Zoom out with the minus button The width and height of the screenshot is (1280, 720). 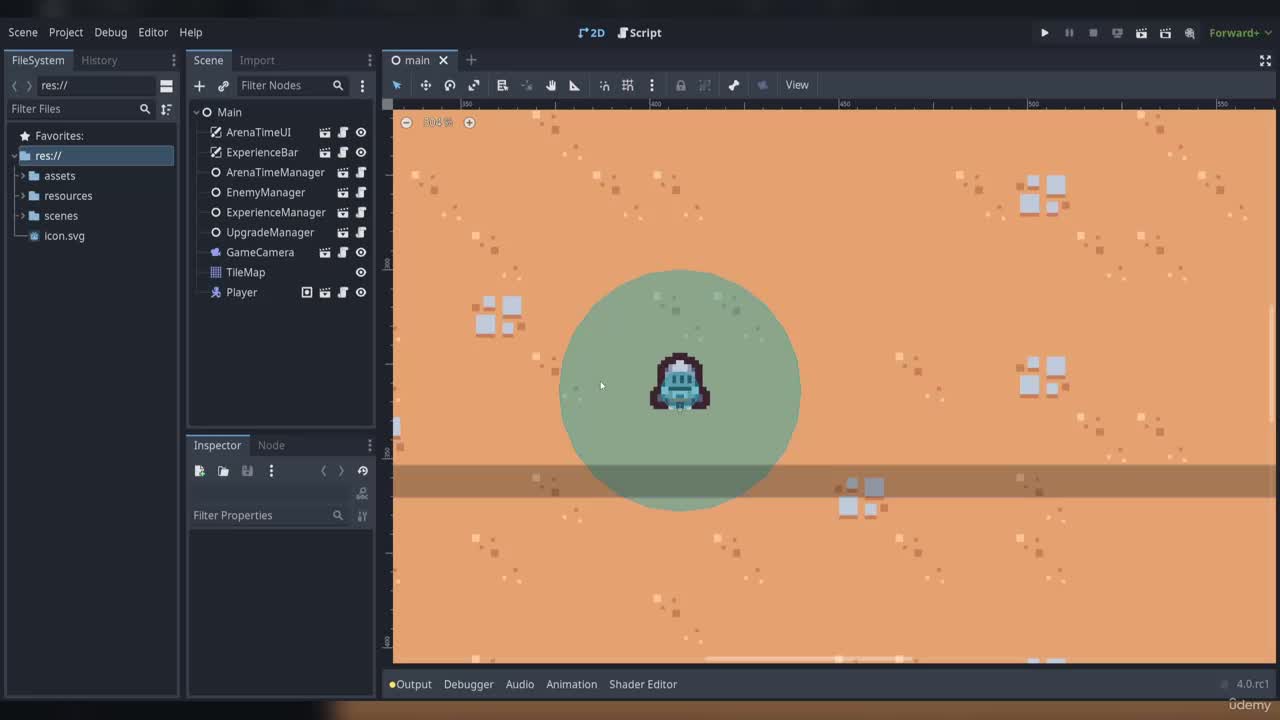tap(406, 122)
